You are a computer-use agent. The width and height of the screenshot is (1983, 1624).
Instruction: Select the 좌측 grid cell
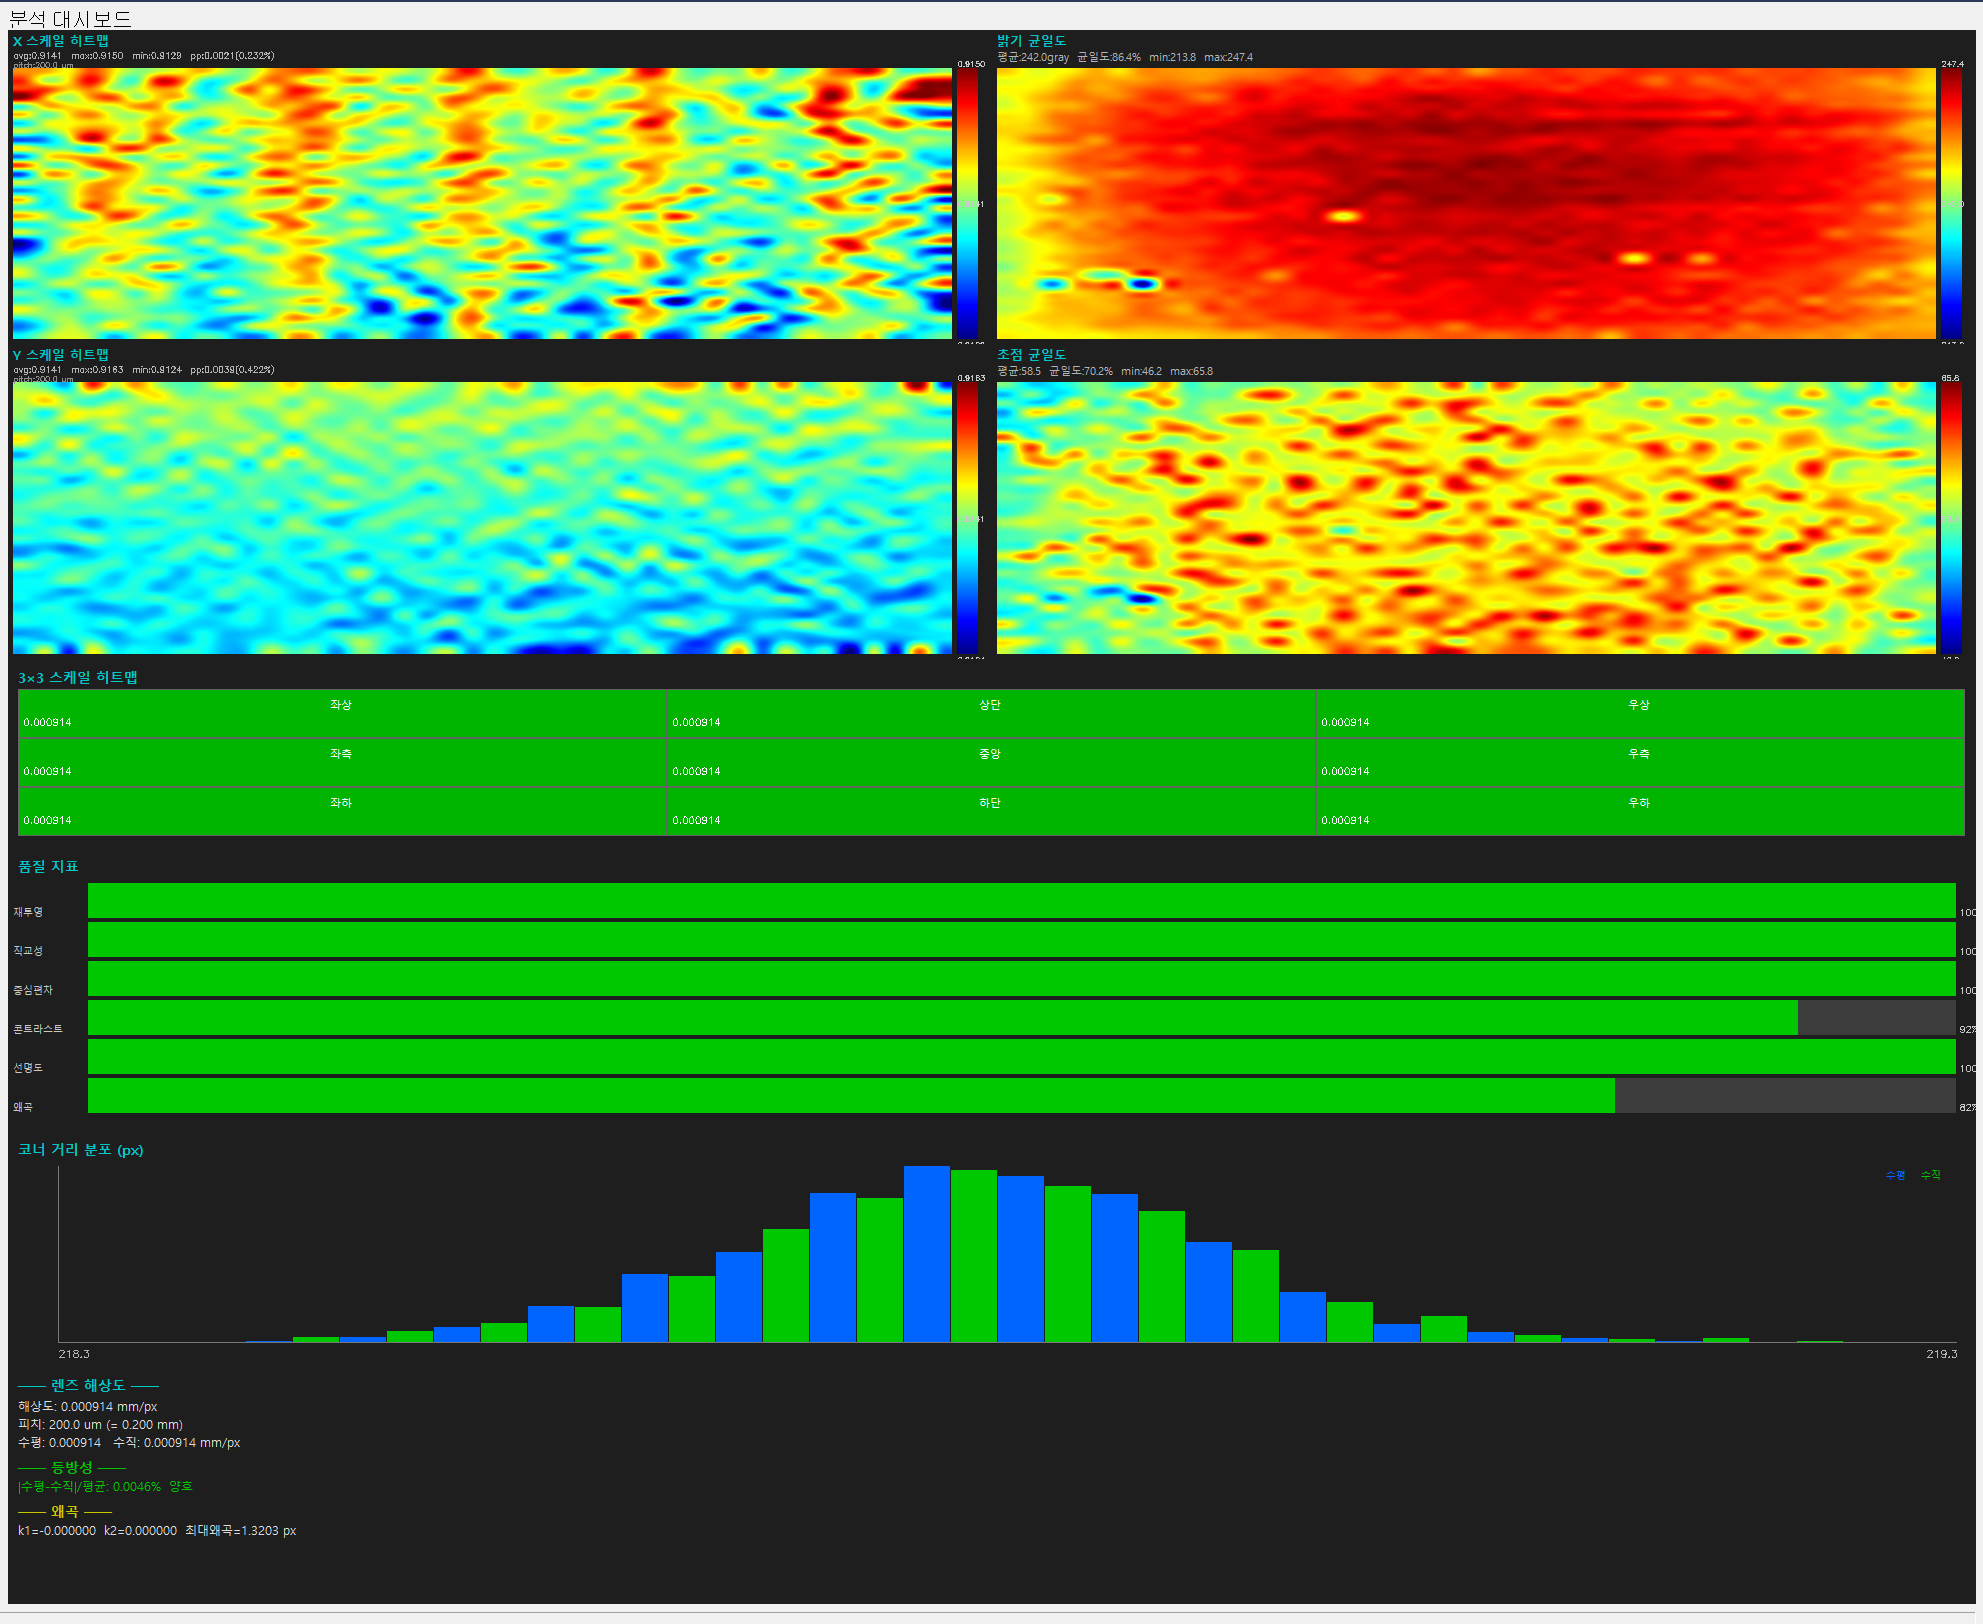(x=342, y=762)
